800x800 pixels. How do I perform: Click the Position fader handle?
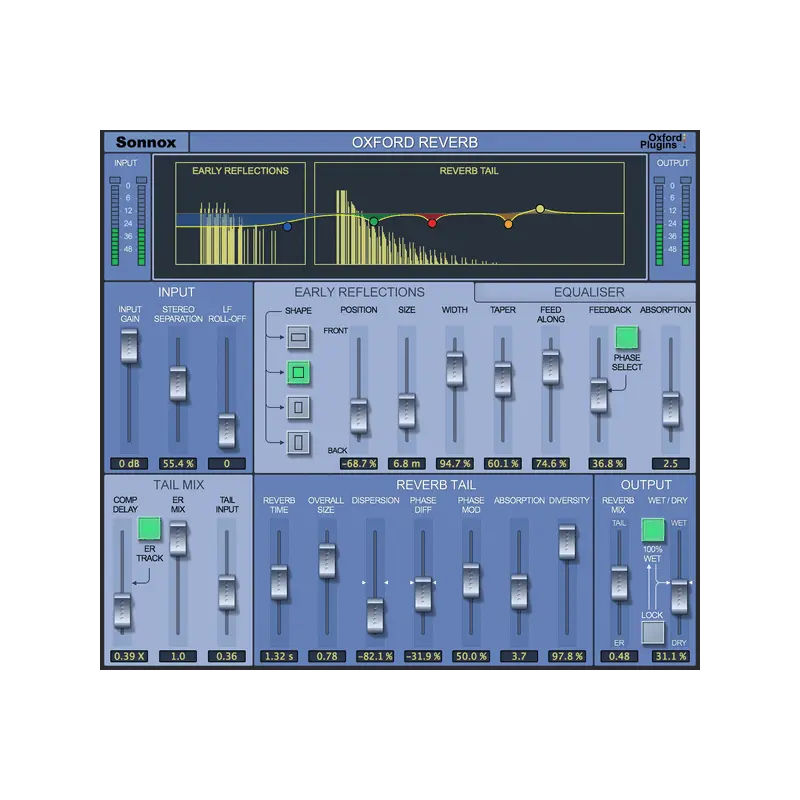click(359, 416)
